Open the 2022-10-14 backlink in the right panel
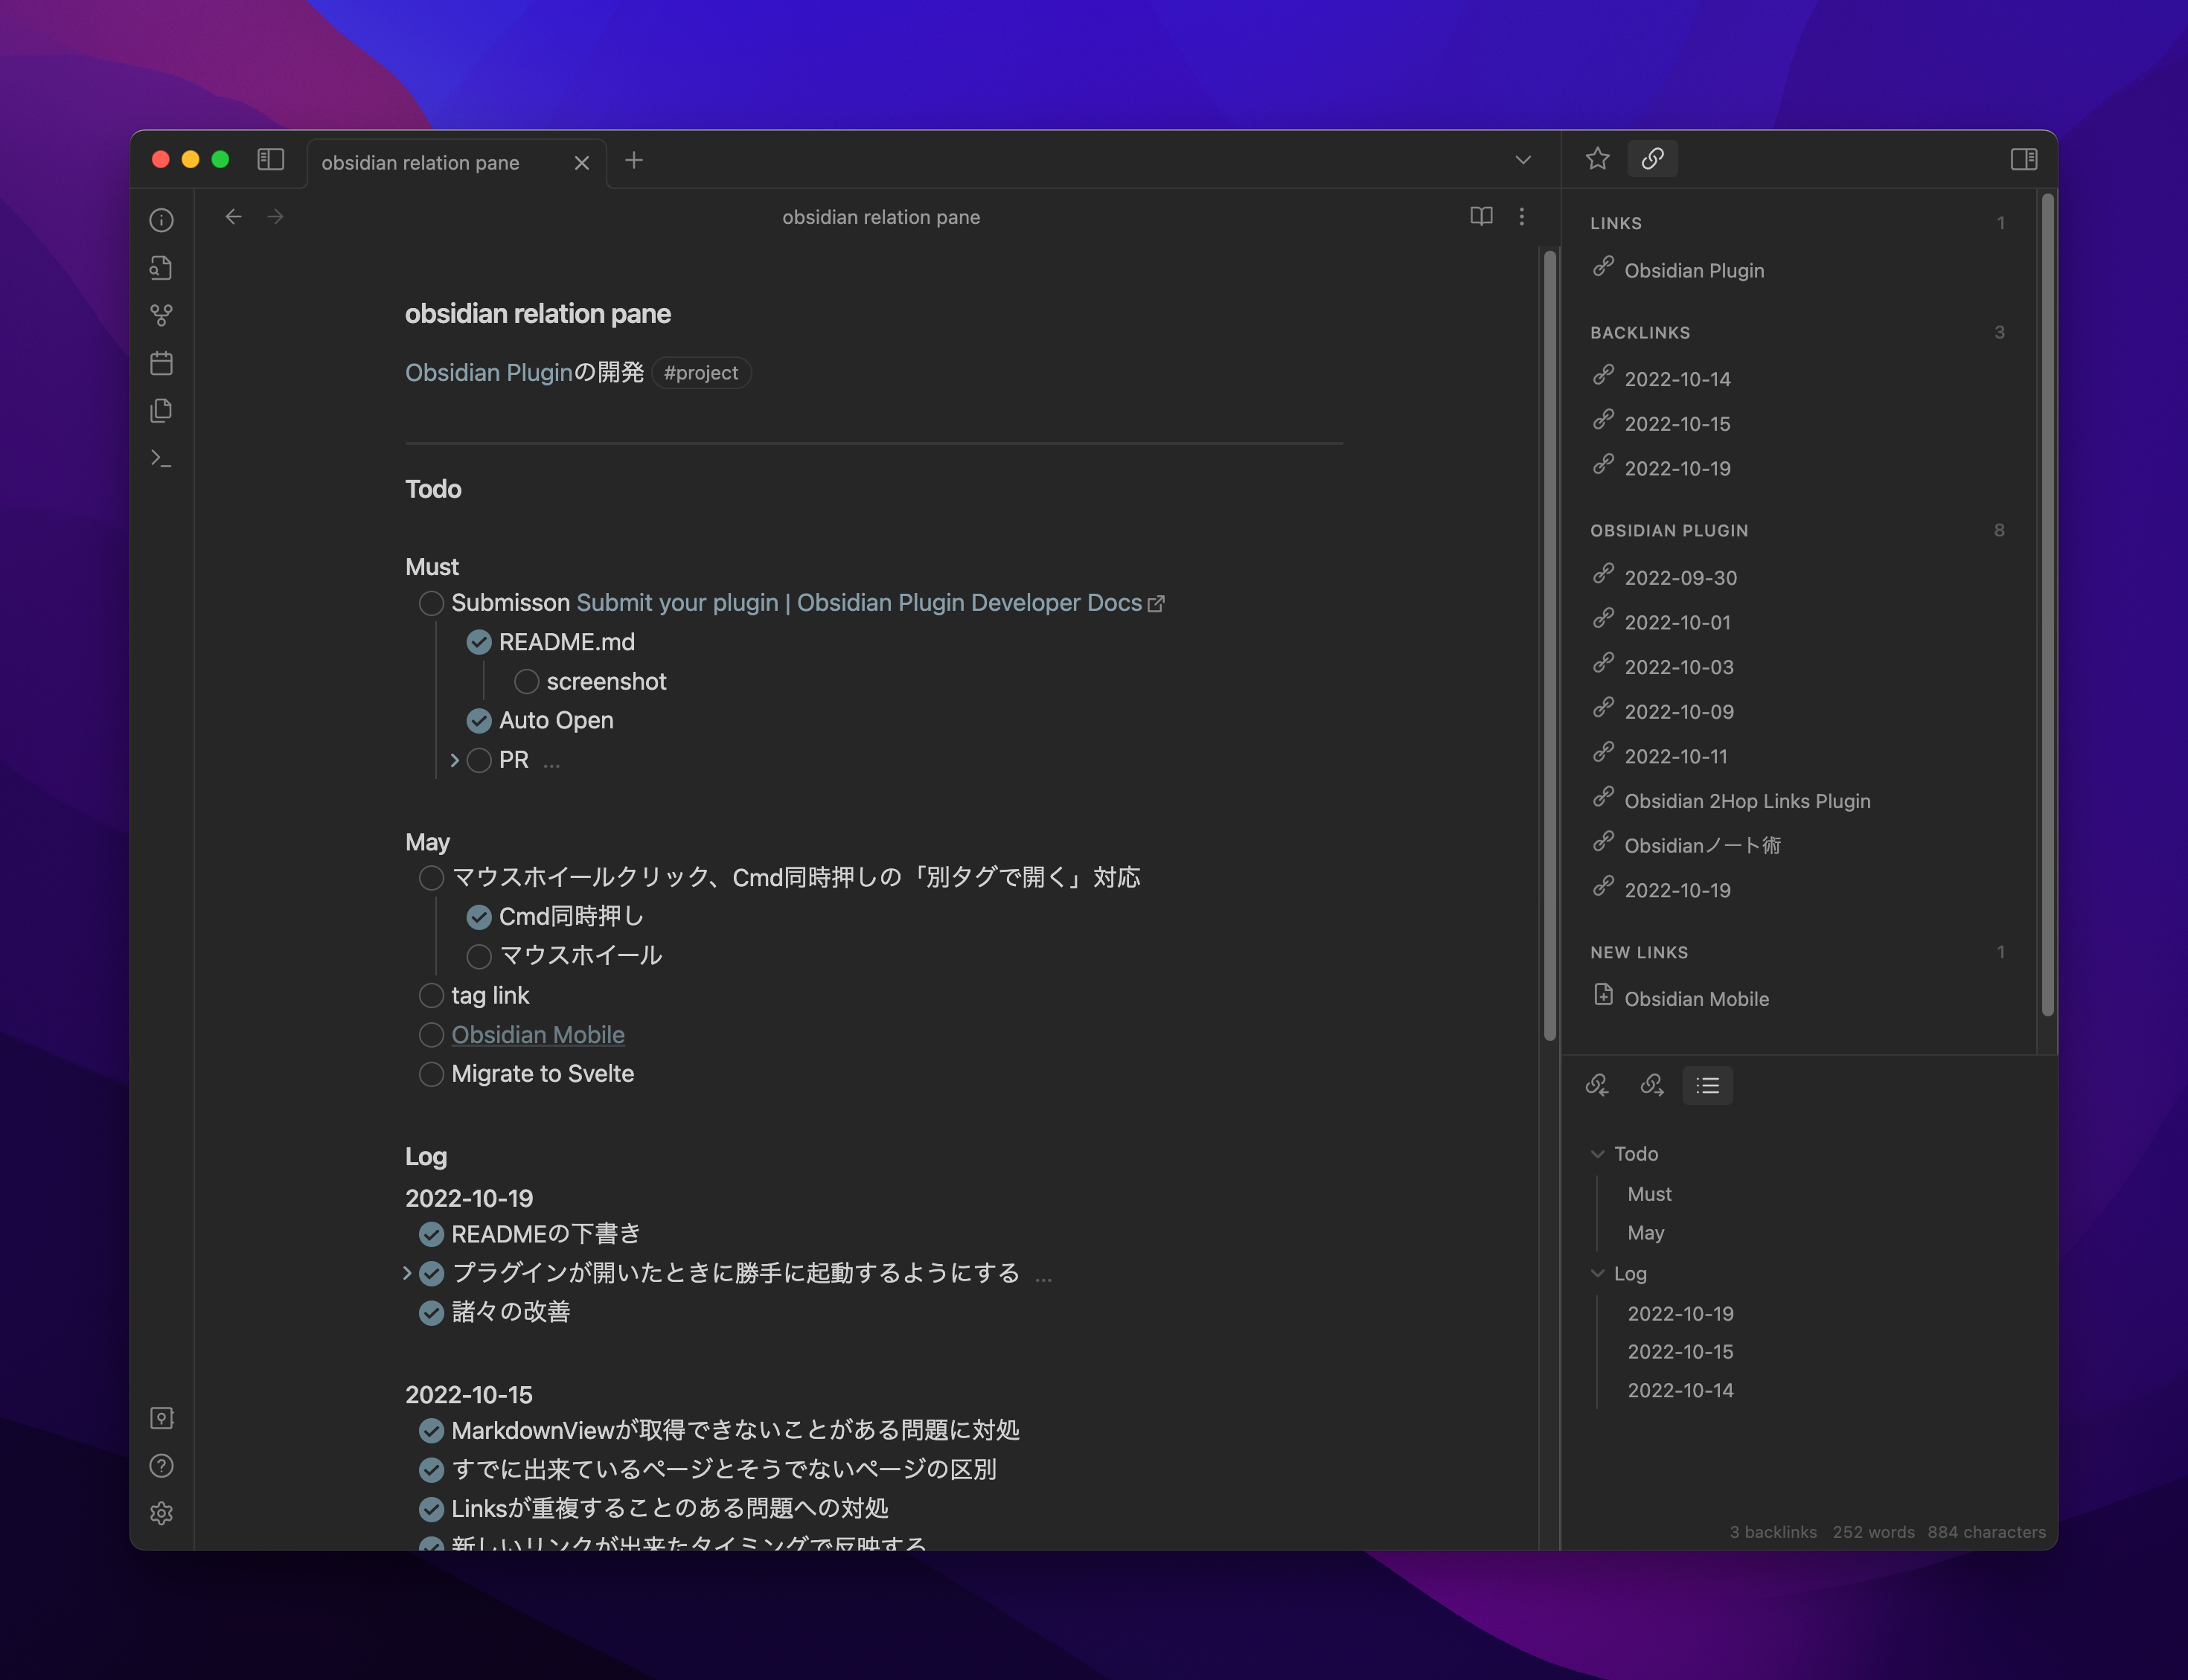This screenshot has width=2188, height=1680. 1679,379
